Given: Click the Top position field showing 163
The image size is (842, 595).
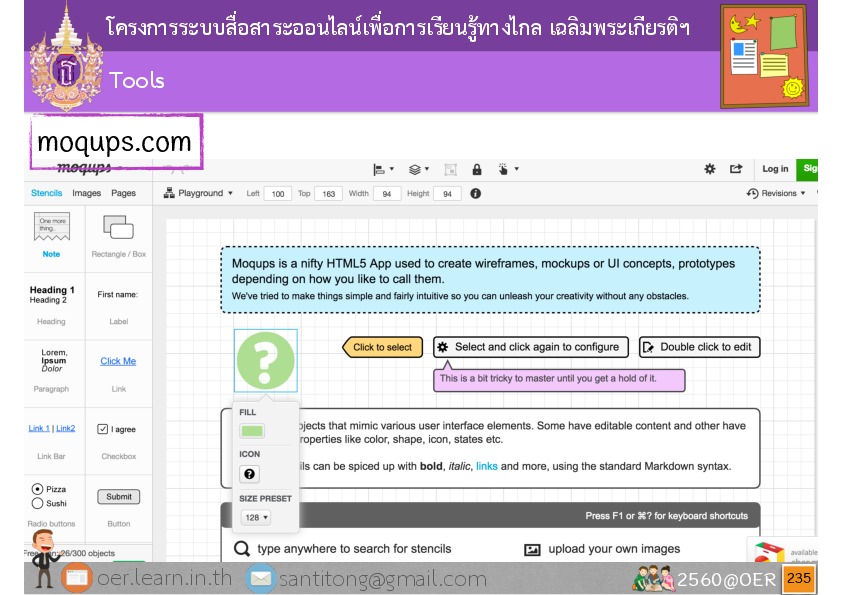Looking at the screenshot, I should tap(329, 194).
